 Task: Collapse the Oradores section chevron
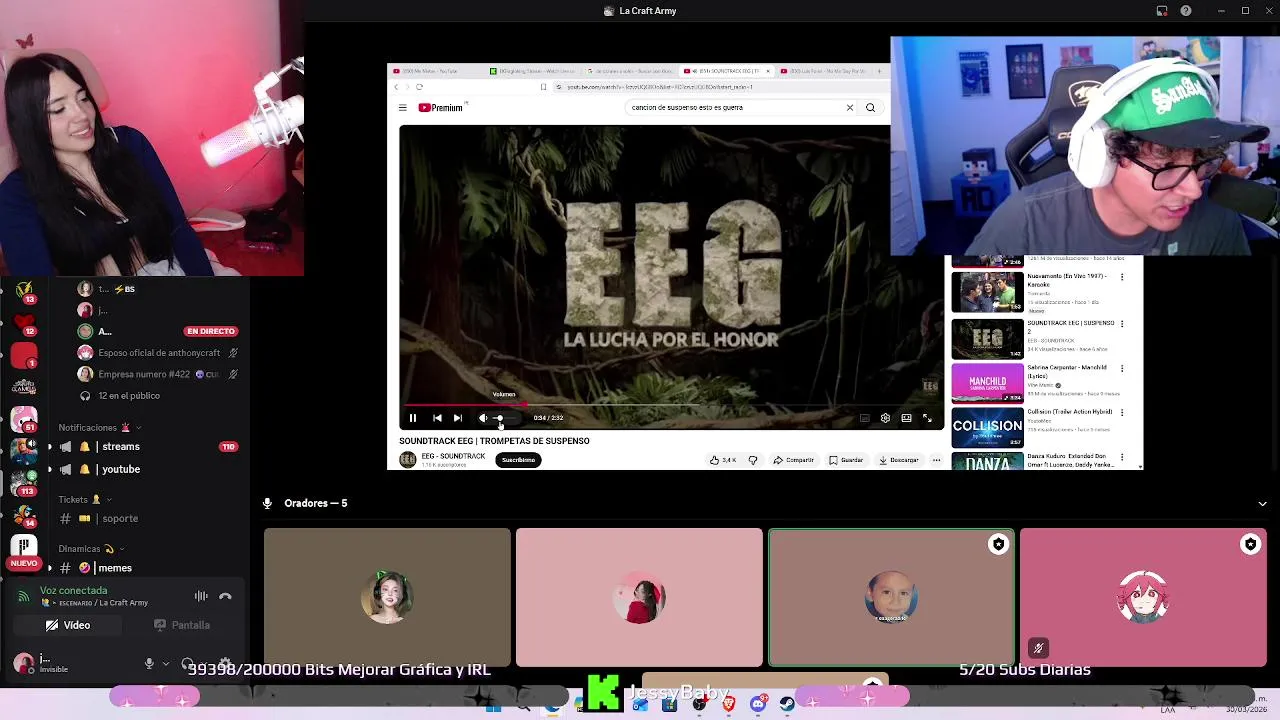[1262, 504]
